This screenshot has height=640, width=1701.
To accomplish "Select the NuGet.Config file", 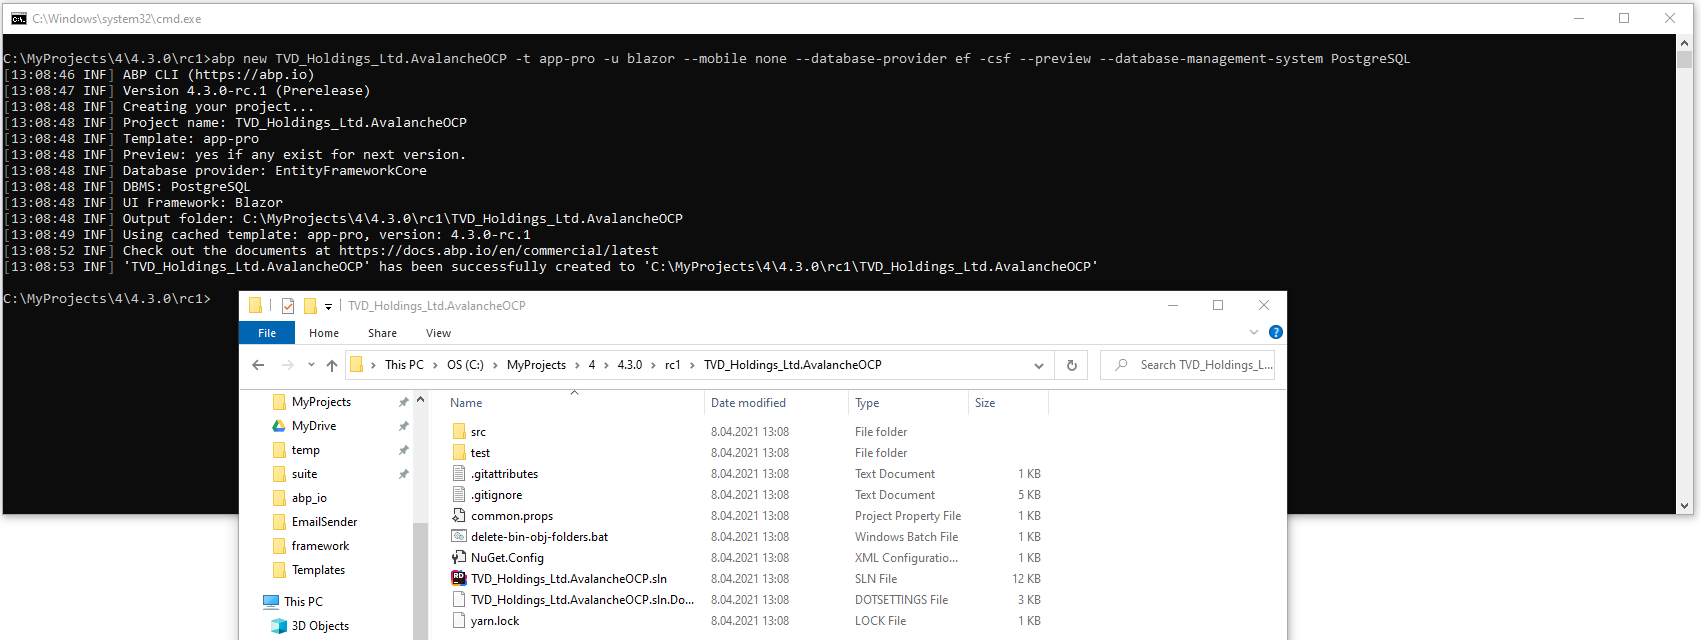I will click(507, 558).
